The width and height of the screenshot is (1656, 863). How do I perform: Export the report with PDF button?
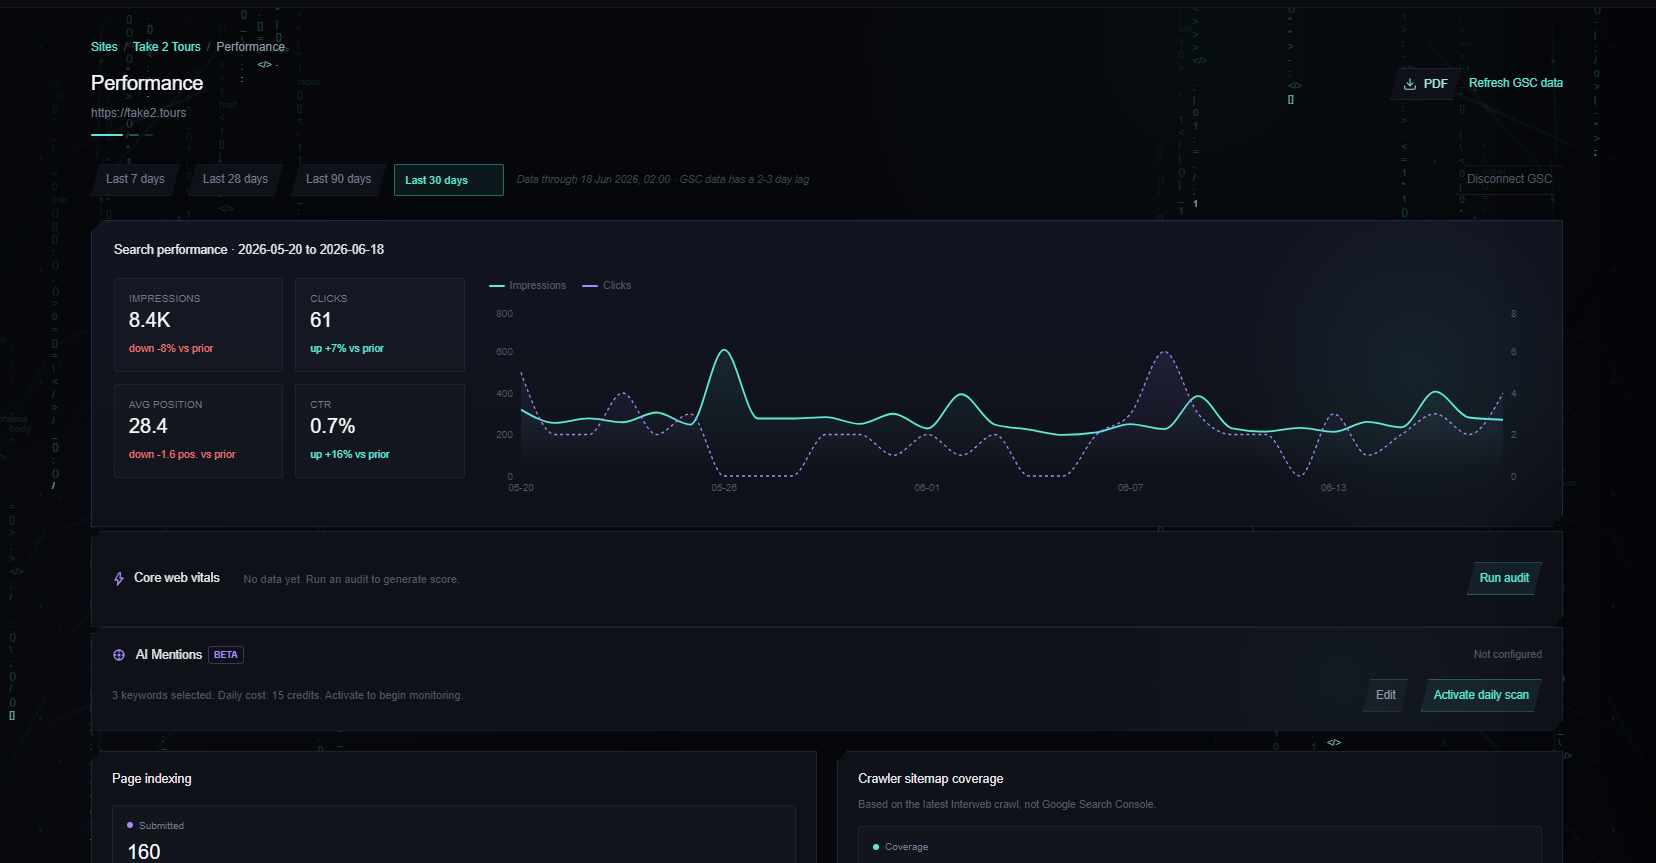coord(1425,84)
